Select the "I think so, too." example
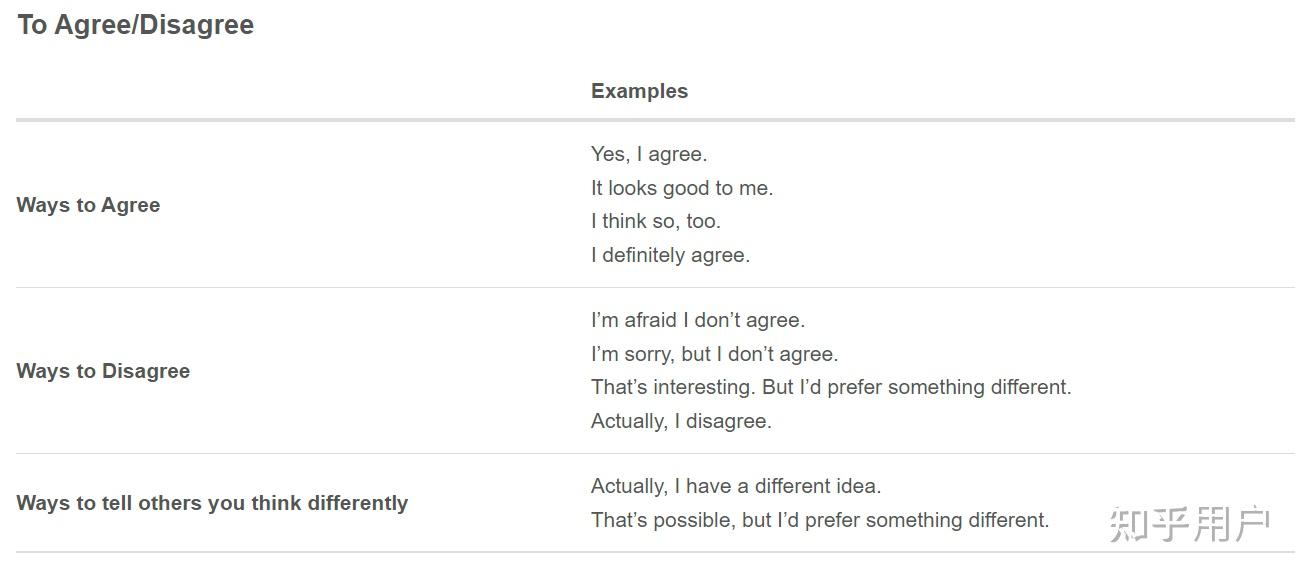Screen dimensions: 1306x569 655,221
